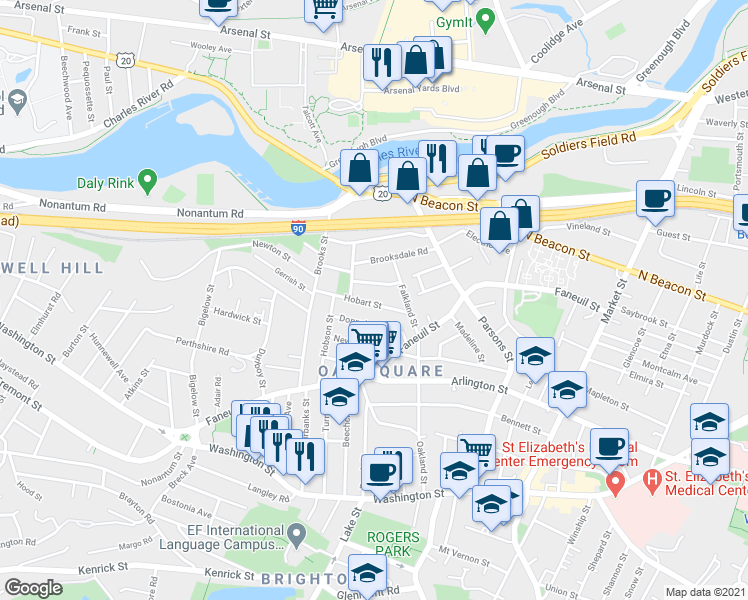Screen dimensions: 748x600
Task: Open the Google logo link
Action: [33, 588]
